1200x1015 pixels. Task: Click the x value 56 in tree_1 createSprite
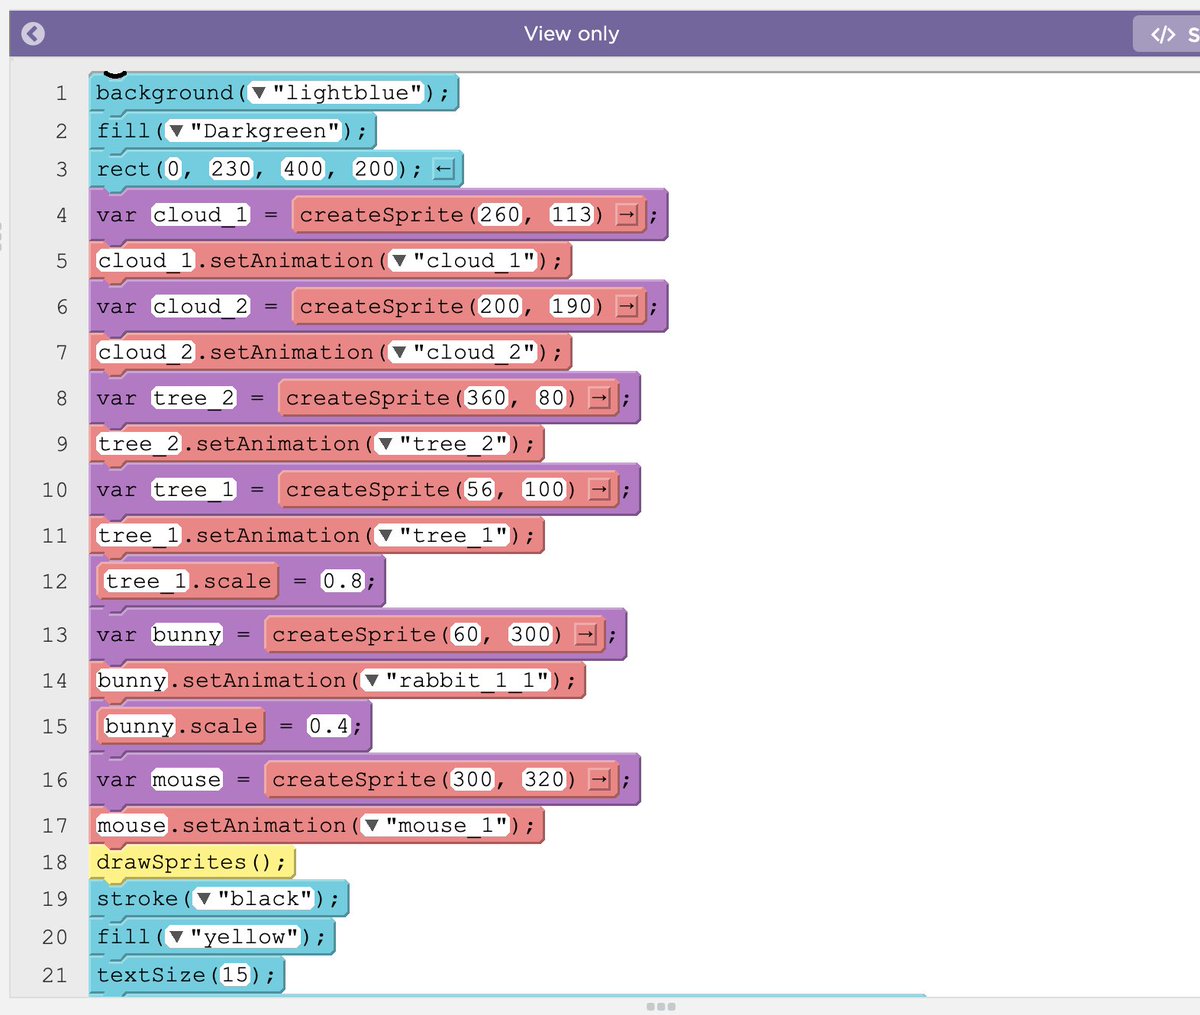pyautogui.click(x=479, y=489)
